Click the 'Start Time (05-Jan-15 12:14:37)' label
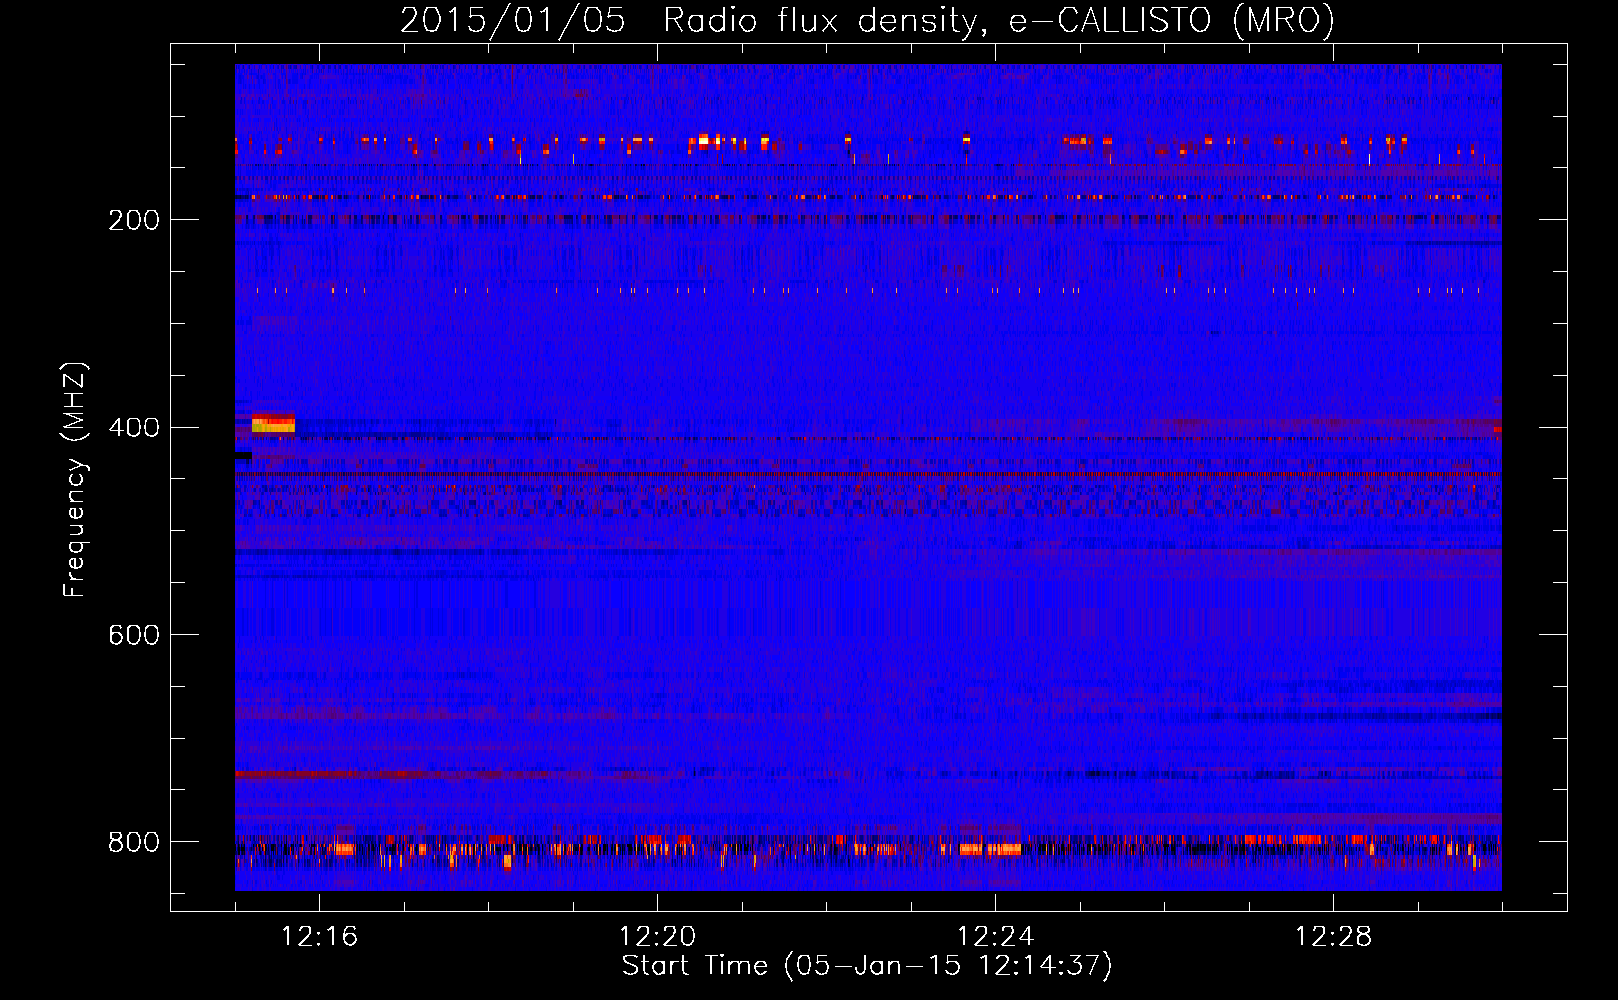The image size is (1618, 1000). pos(867,966)
